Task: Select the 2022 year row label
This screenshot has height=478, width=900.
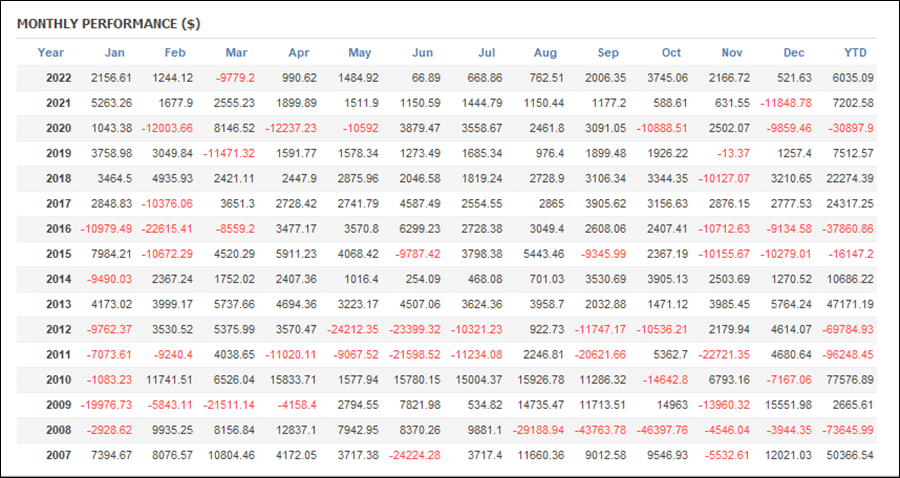Action: [59, 78]
